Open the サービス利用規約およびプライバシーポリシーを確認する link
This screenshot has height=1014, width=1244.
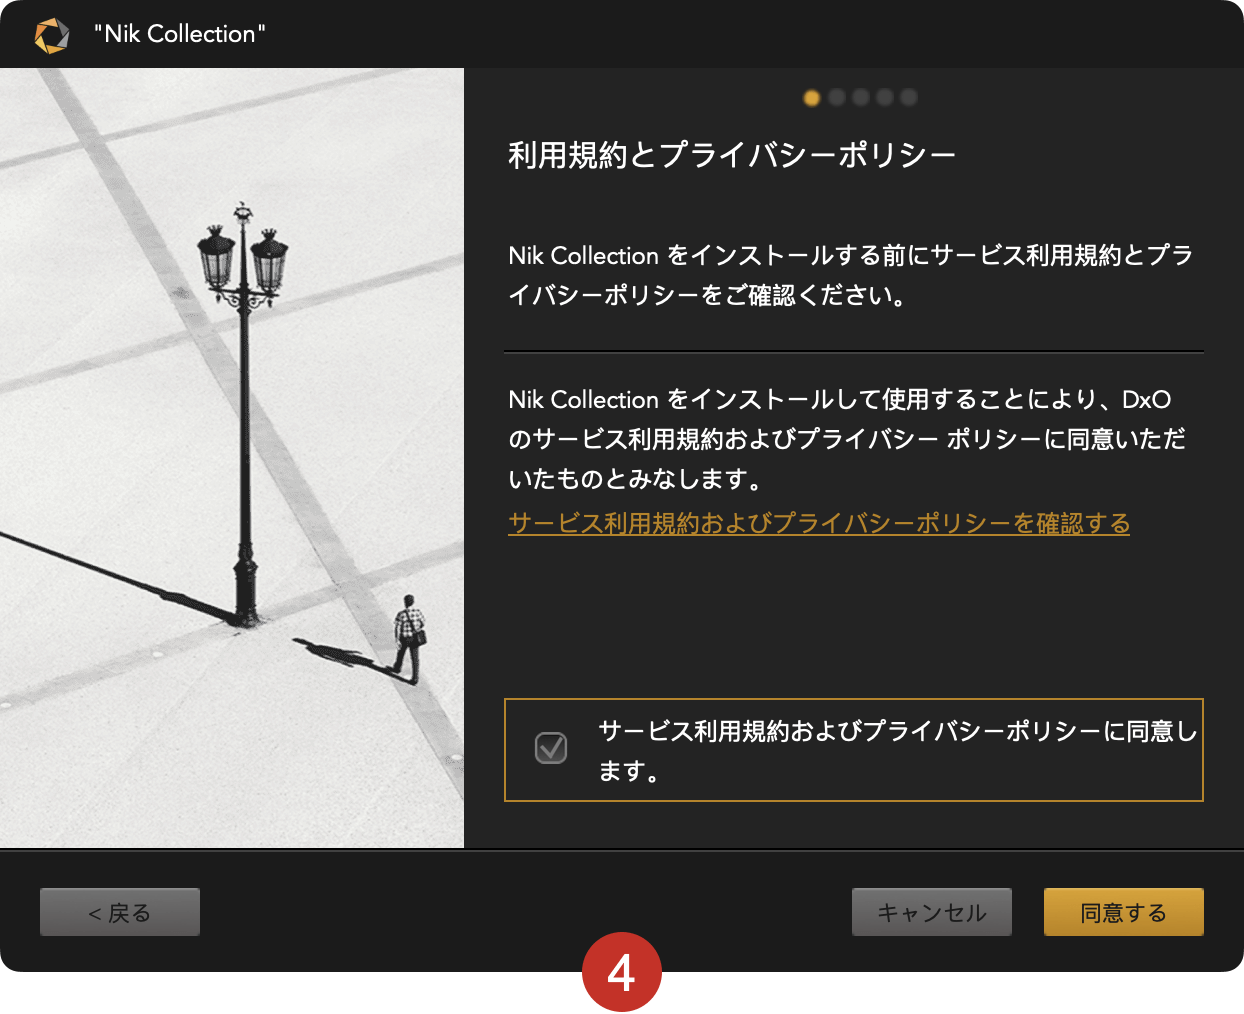pos(819,523)
